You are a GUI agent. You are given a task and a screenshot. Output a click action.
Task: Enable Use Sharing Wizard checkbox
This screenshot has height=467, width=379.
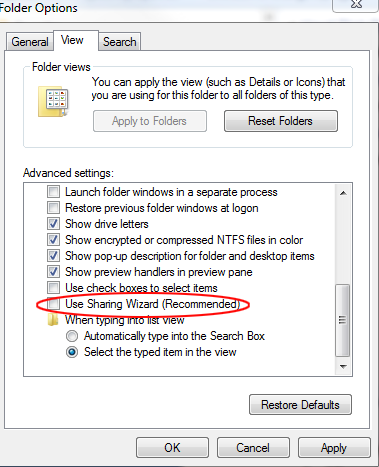point(53,304)
